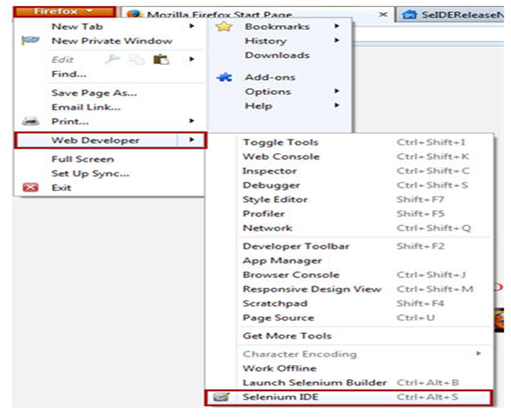
Task: Close the Mozilla Firefox Start Page tab
Action: pos(383,14)
